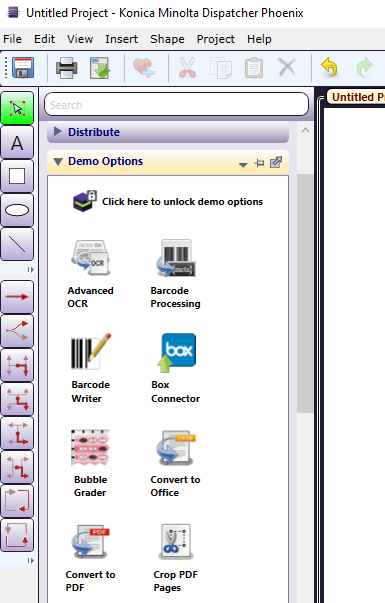Open the Edit menu
385x603 pixels.
44,39
